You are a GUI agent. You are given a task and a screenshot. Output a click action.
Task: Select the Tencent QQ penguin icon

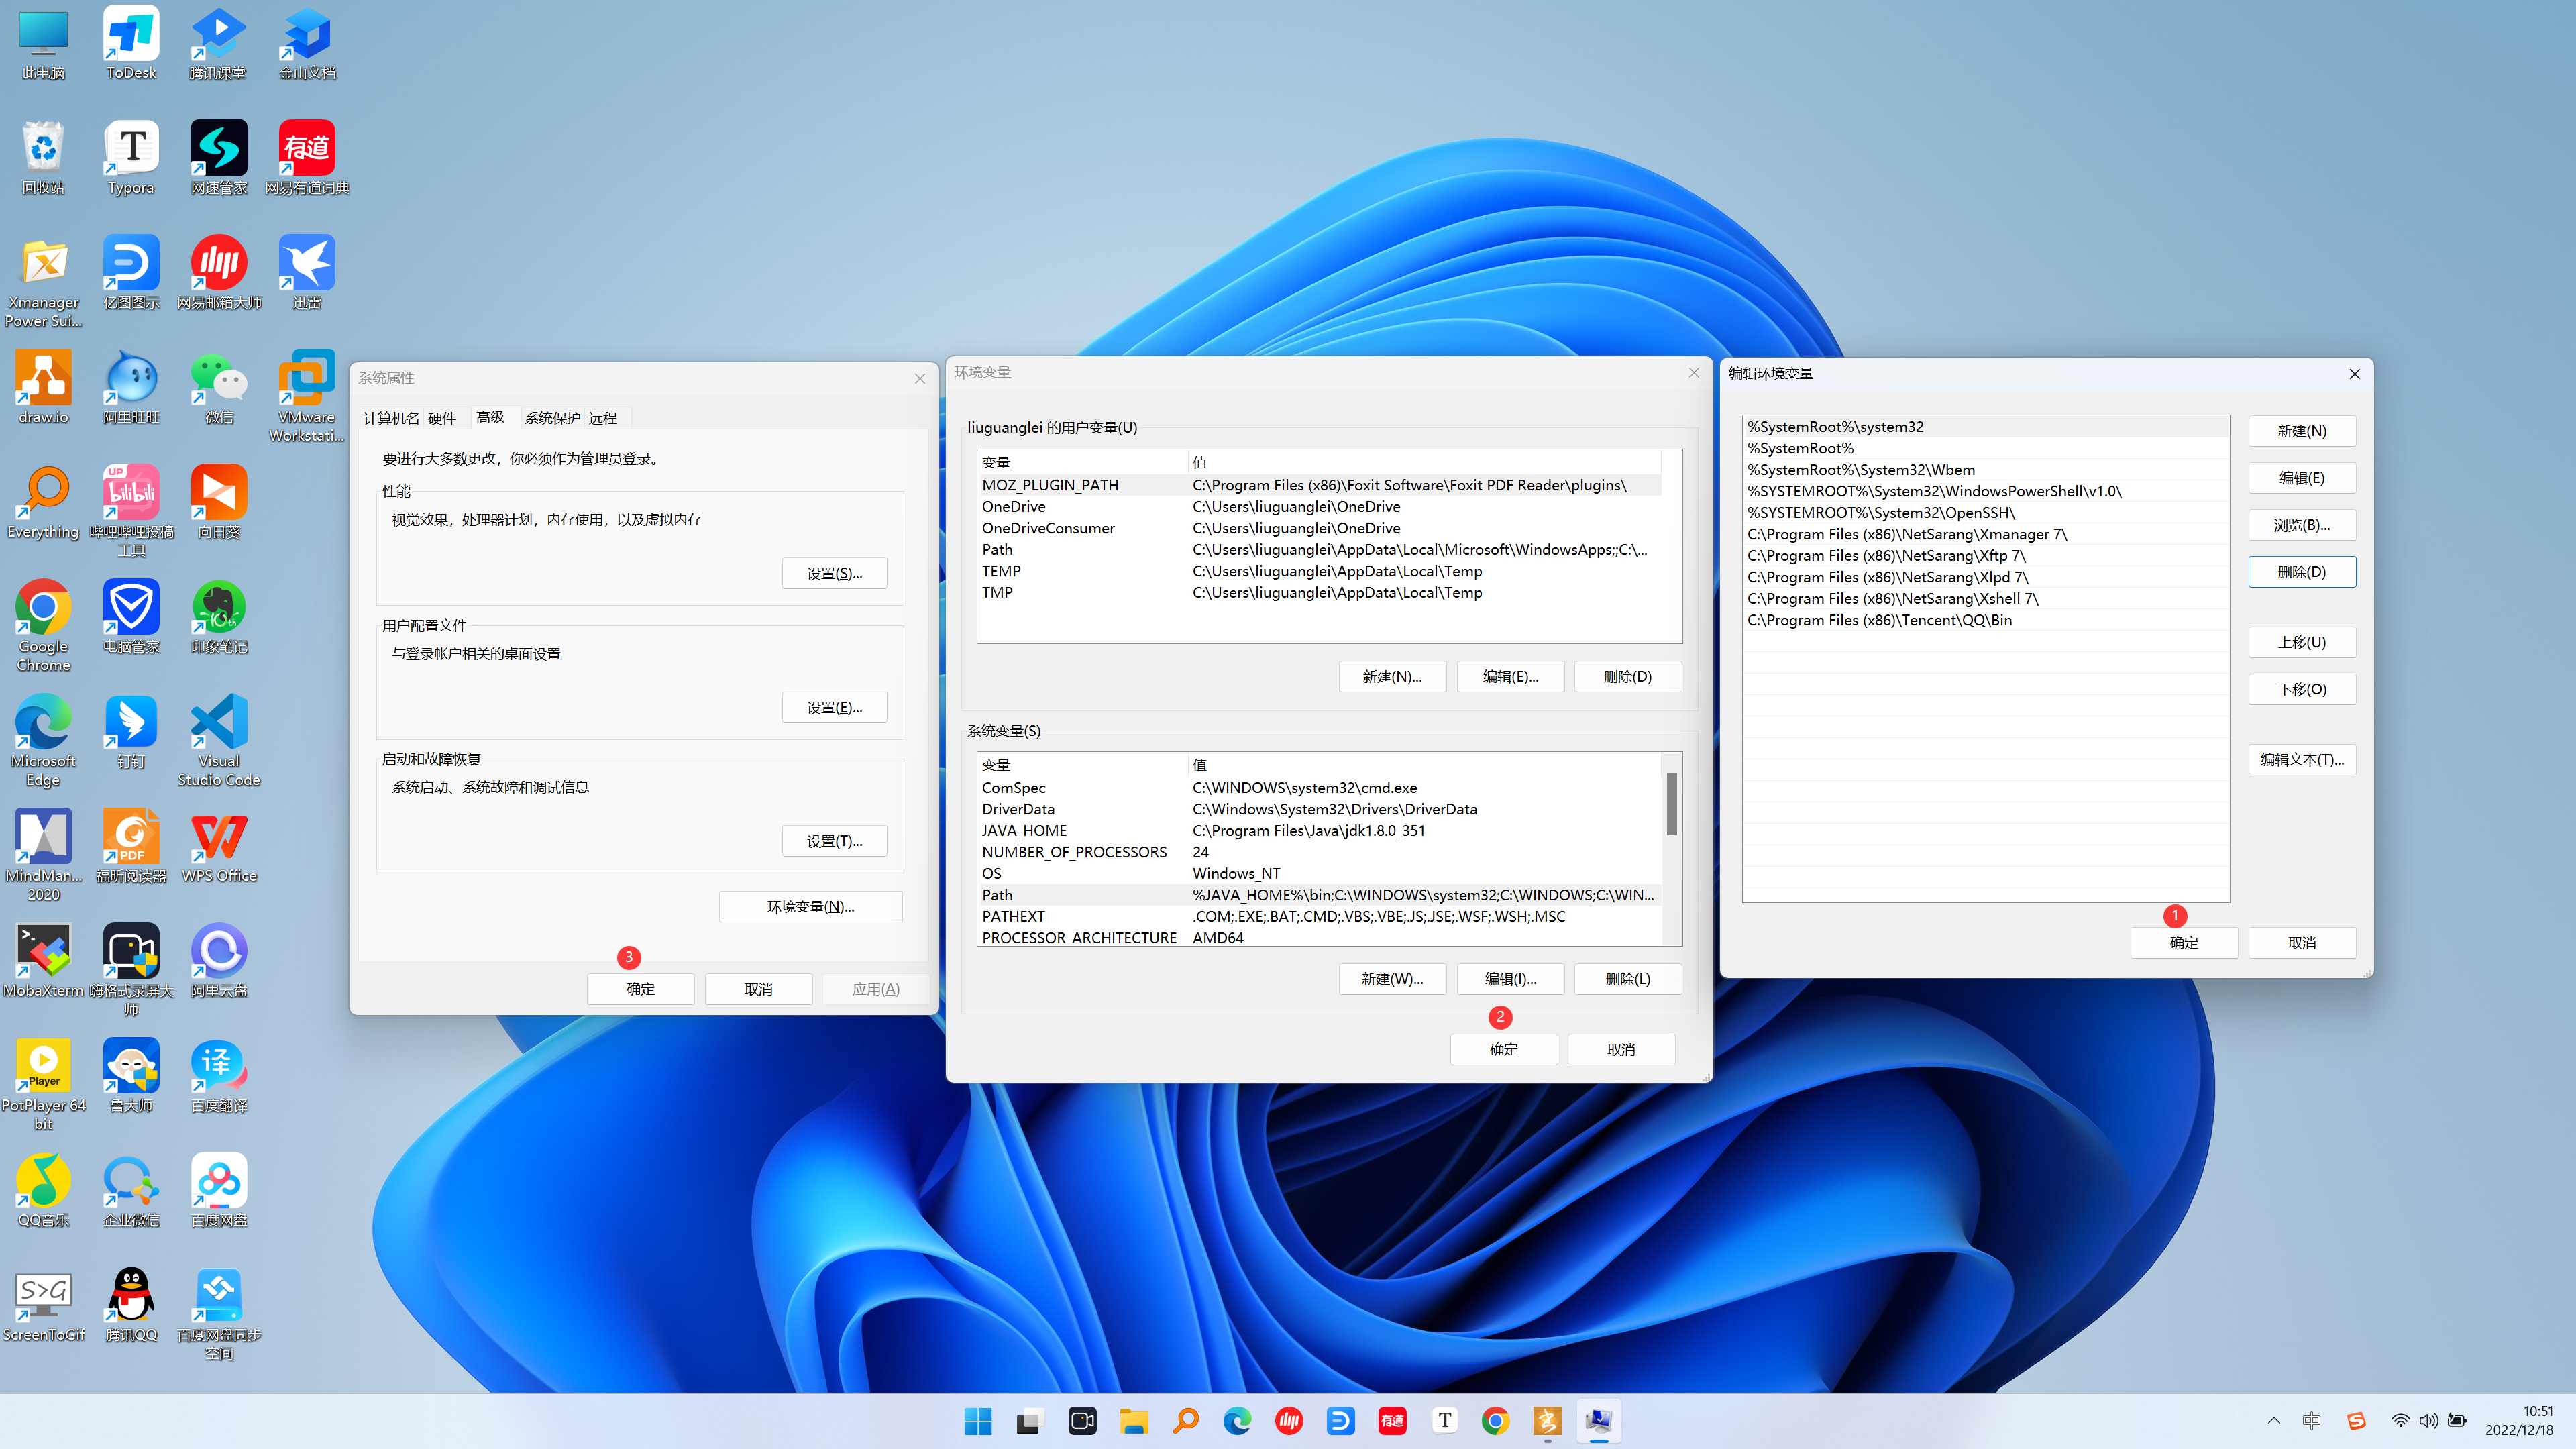[x=131, y=1305]
